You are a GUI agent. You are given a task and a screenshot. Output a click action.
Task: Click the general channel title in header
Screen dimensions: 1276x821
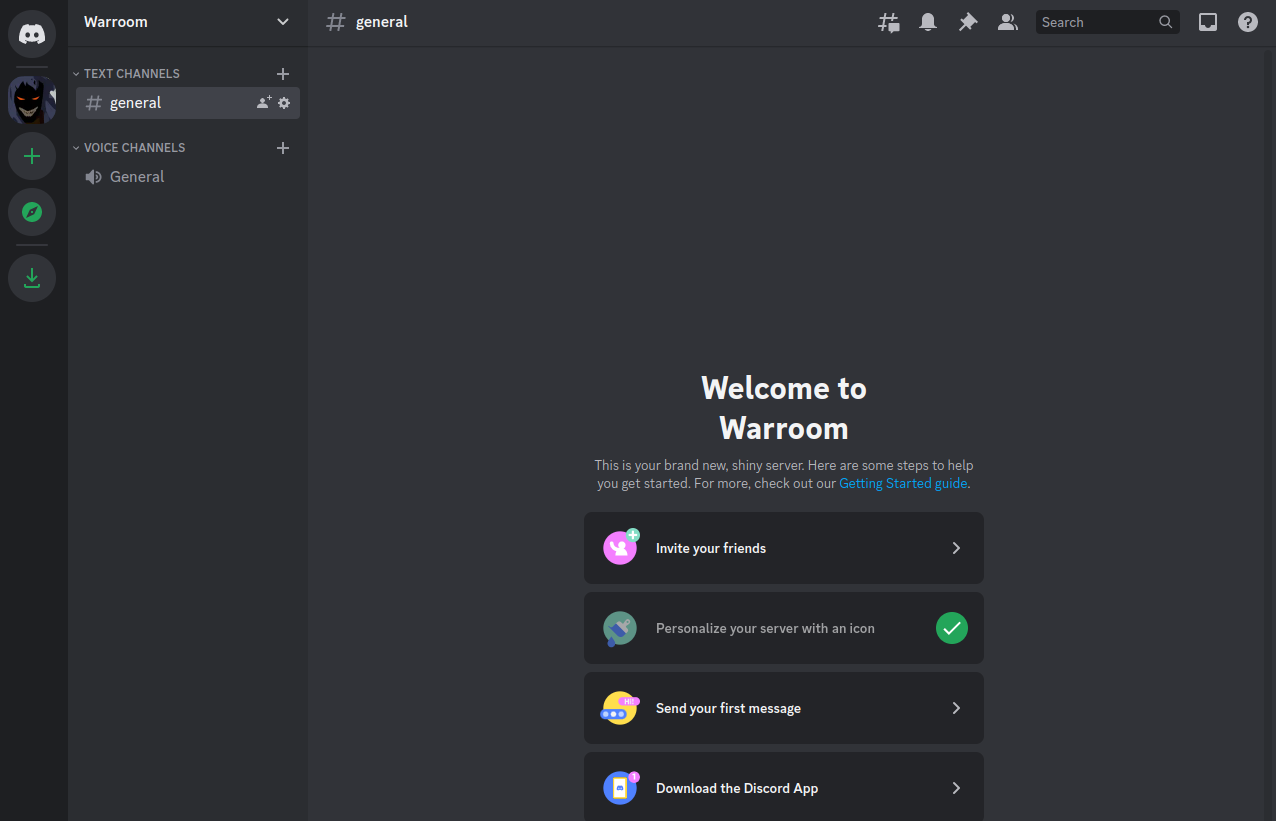click(x=382, y=22)
